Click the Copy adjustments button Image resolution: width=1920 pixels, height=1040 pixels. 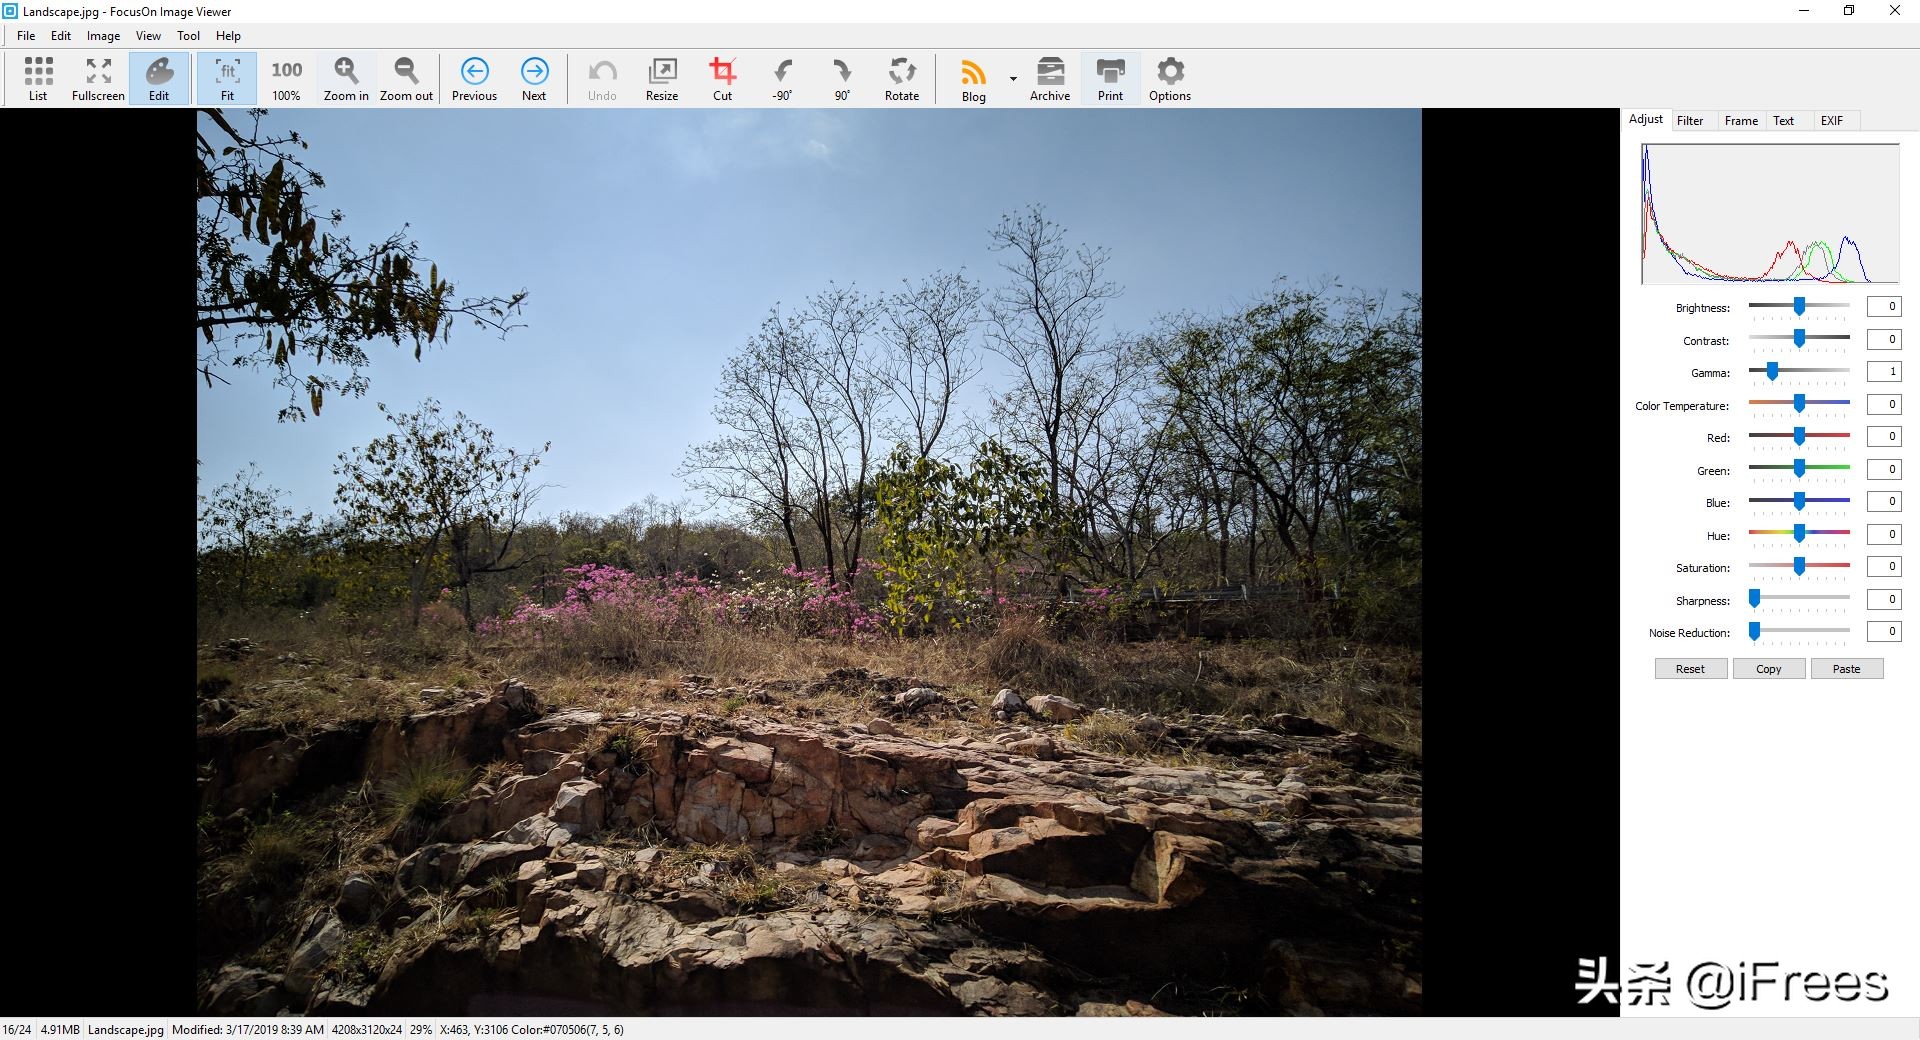1768,669
